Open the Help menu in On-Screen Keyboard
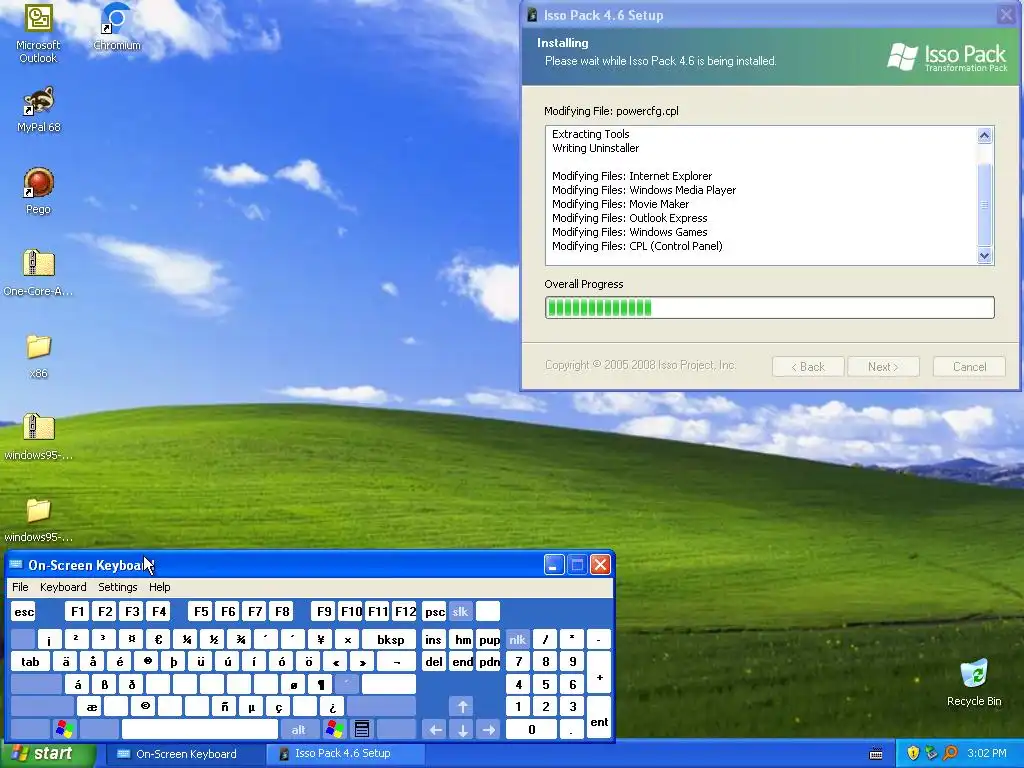 coord(159,587)
